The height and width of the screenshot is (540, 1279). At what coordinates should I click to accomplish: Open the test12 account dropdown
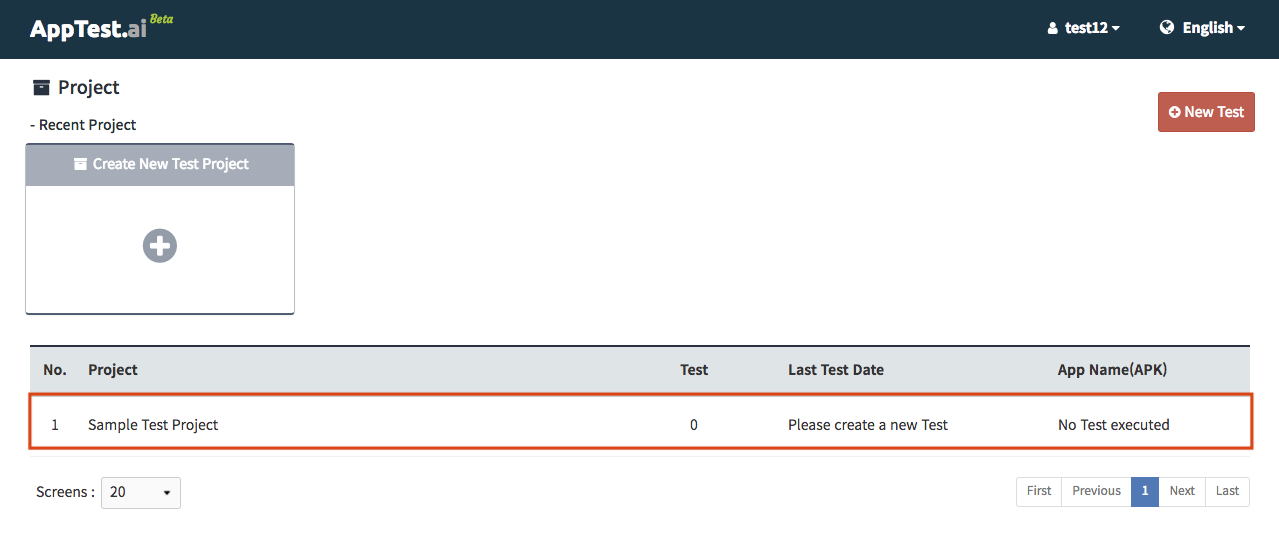click(x=1083, y=28)
